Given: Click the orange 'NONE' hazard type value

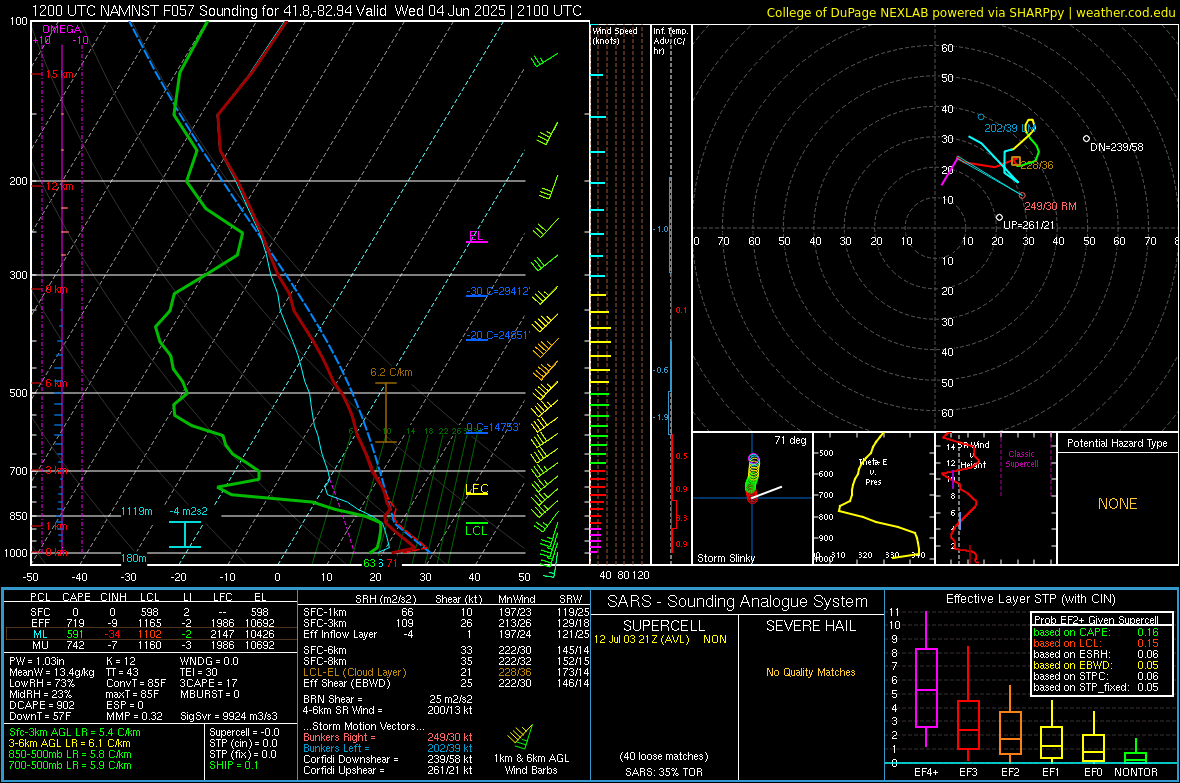Looking at the screenshot, I should pyautogui.click(x=1117, y=504).
